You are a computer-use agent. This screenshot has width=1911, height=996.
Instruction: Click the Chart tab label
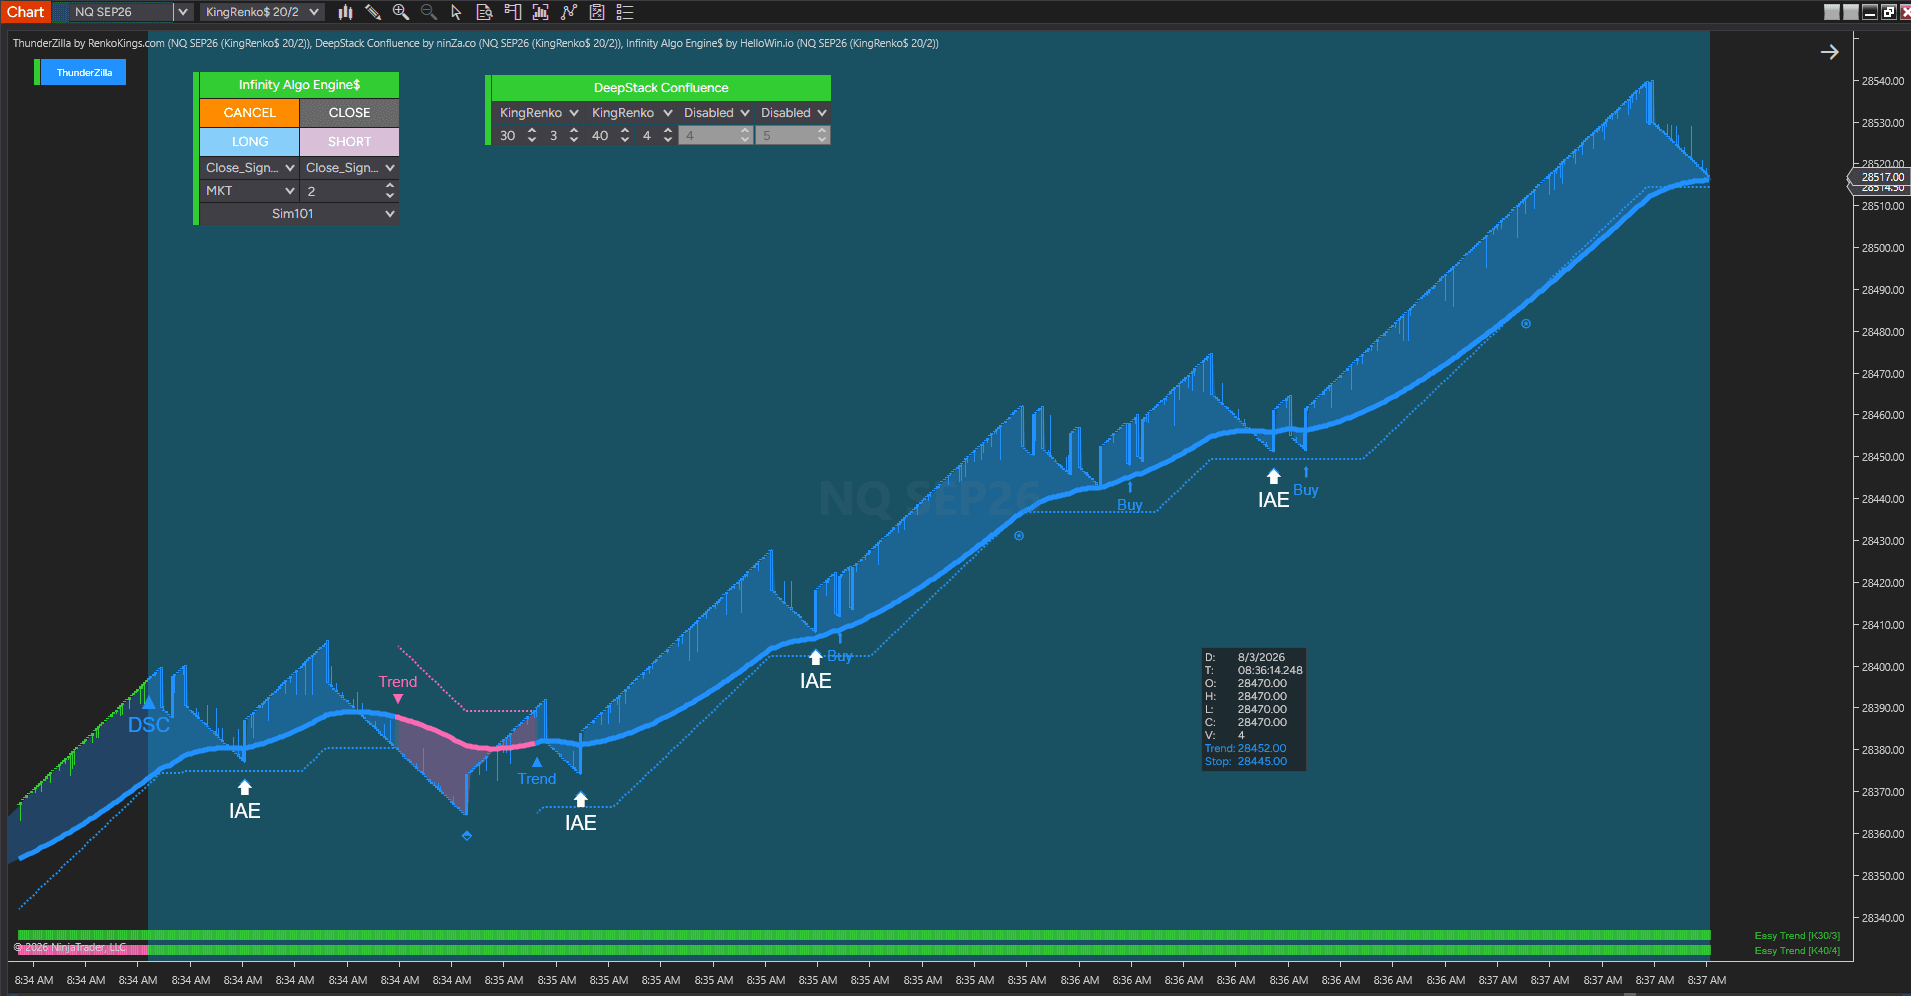pos(26,12)
